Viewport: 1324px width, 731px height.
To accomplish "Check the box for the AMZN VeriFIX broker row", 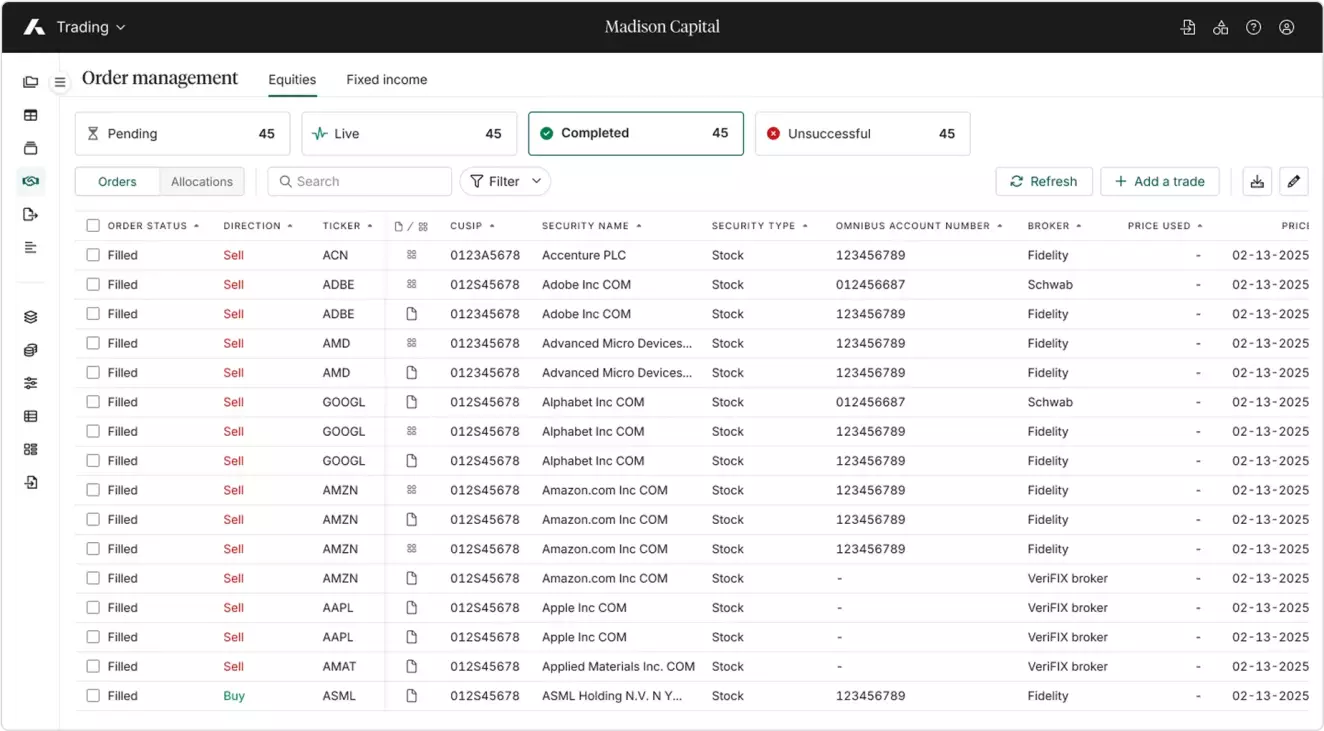I will pyautogui.click(x=93, y=578).
